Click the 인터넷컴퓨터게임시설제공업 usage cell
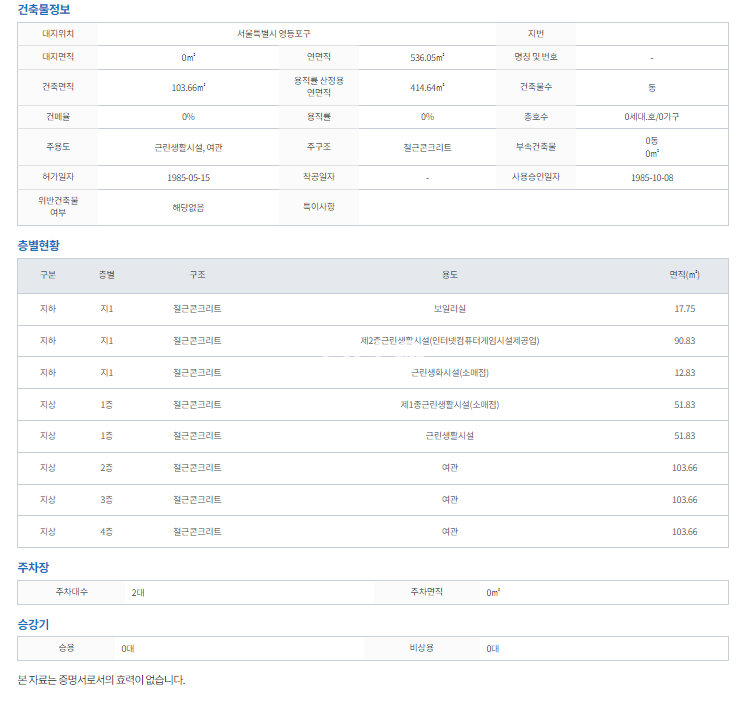 tap(450, 341)
